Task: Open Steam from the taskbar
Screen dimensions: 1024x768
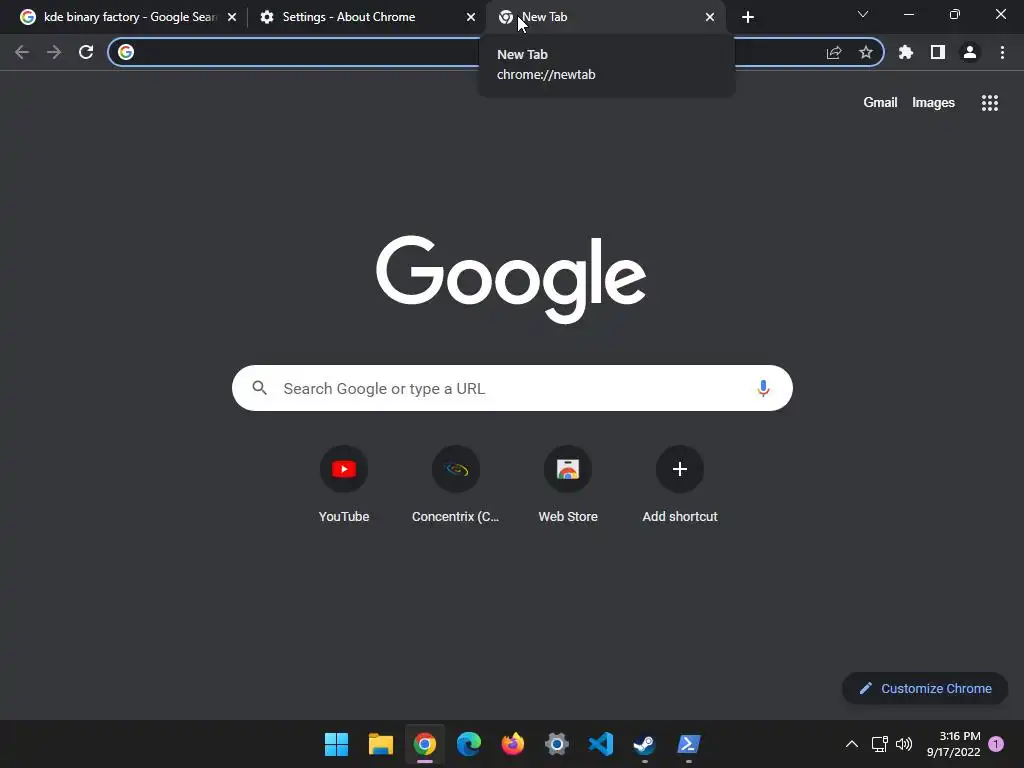Action: (645, 744)
